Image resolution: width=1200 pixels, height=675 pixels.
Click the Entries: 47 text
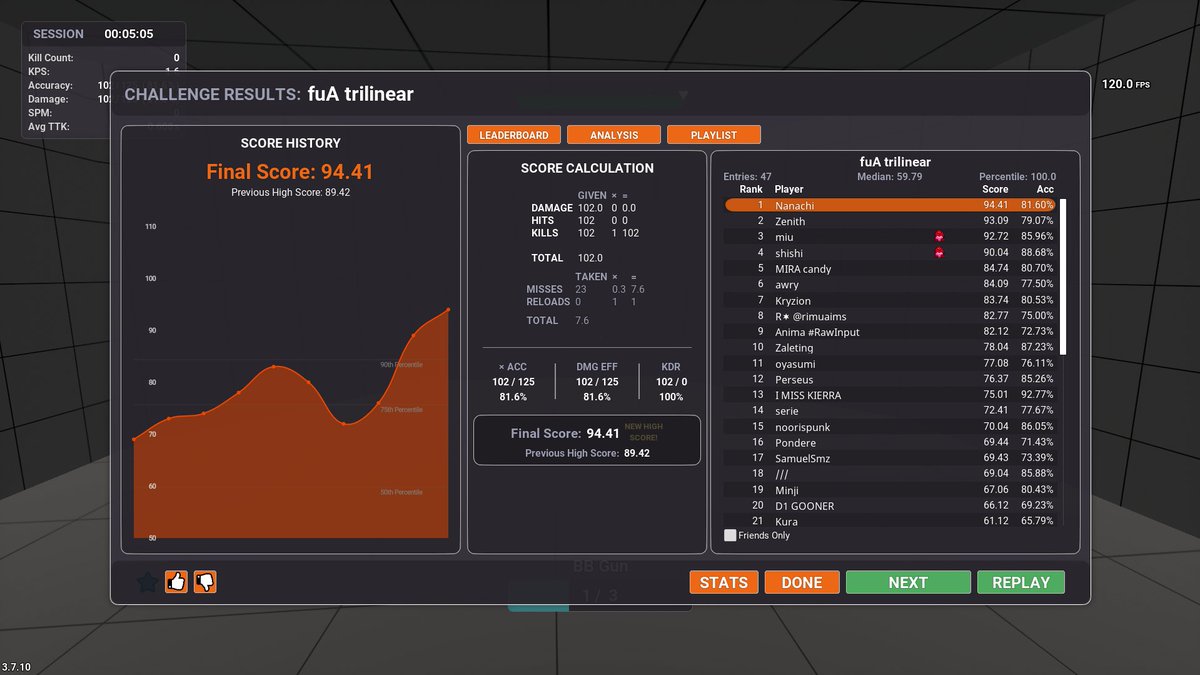click(x=747, y=177)
